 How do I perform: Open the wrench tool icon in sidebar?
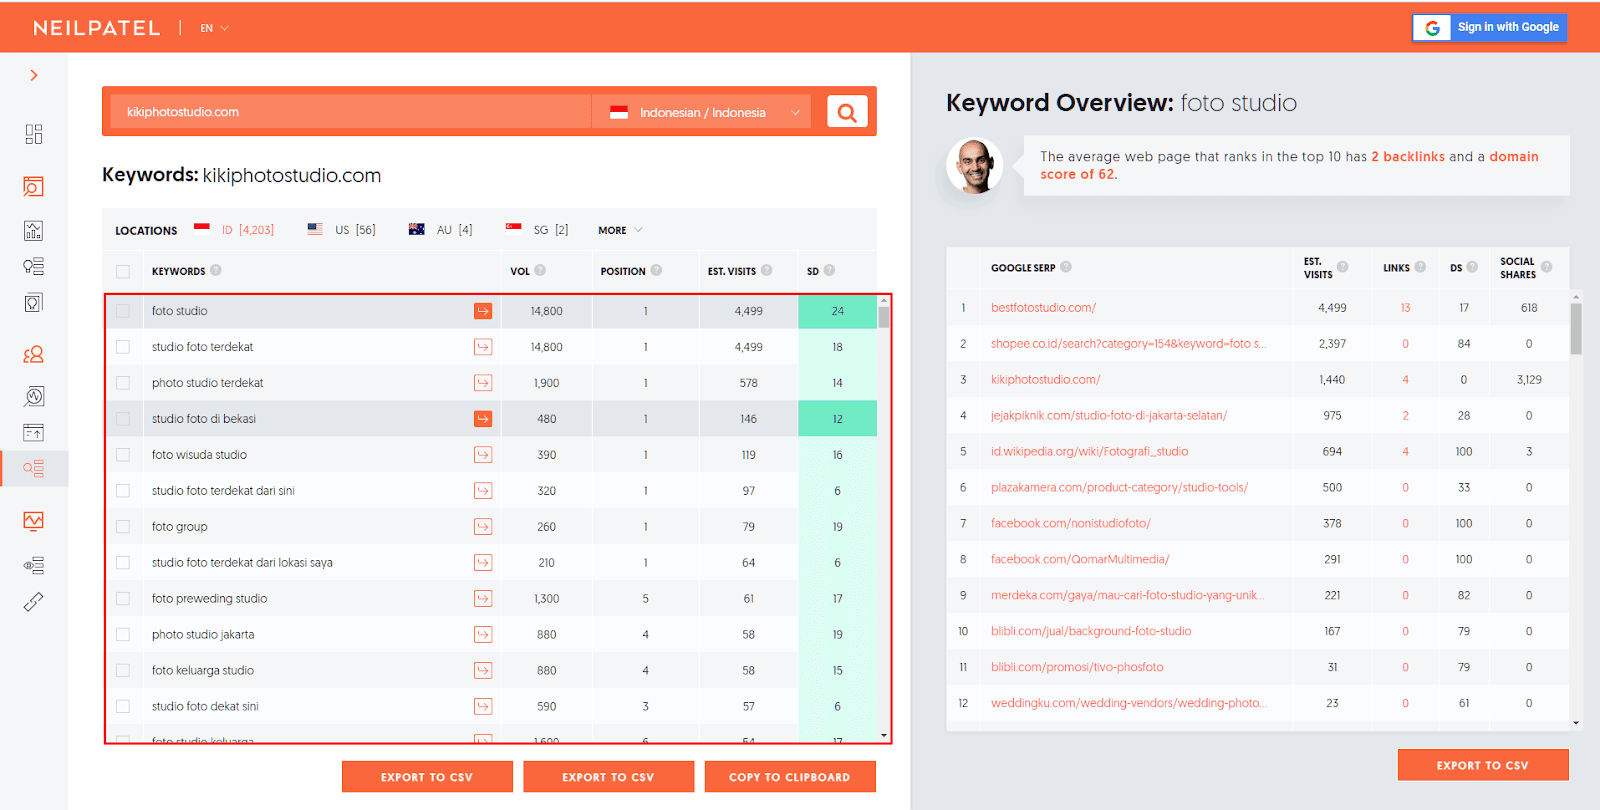(x=34, y=602)
